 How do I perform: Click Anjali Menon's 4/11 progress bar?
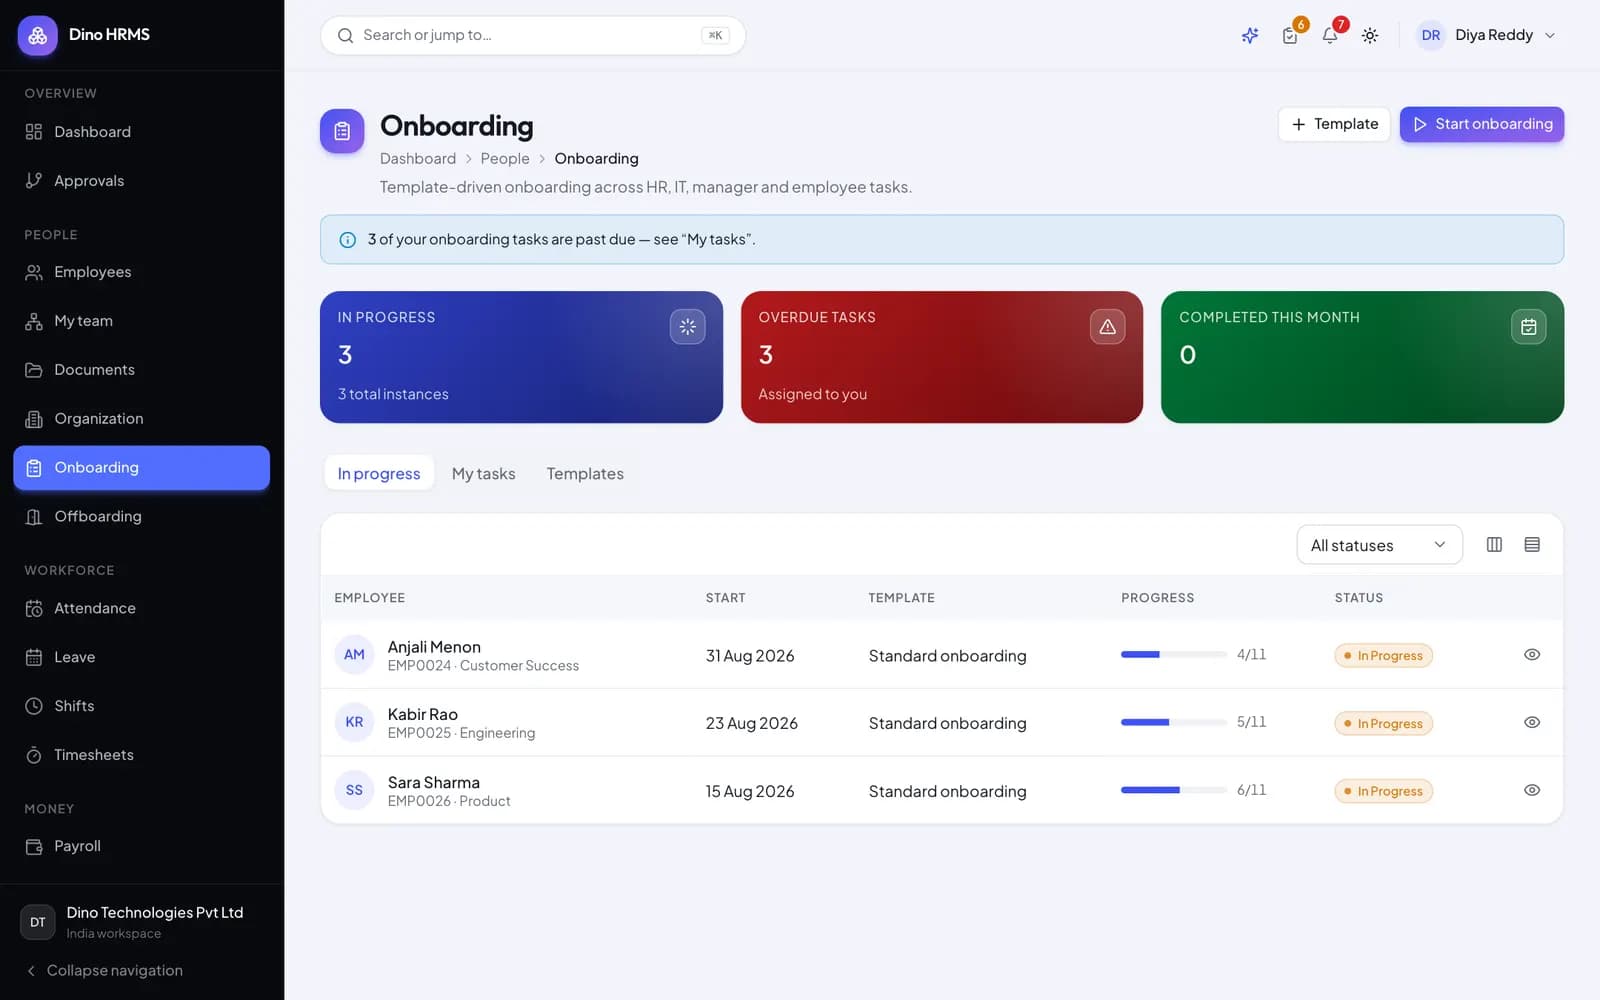point(1174,655)
